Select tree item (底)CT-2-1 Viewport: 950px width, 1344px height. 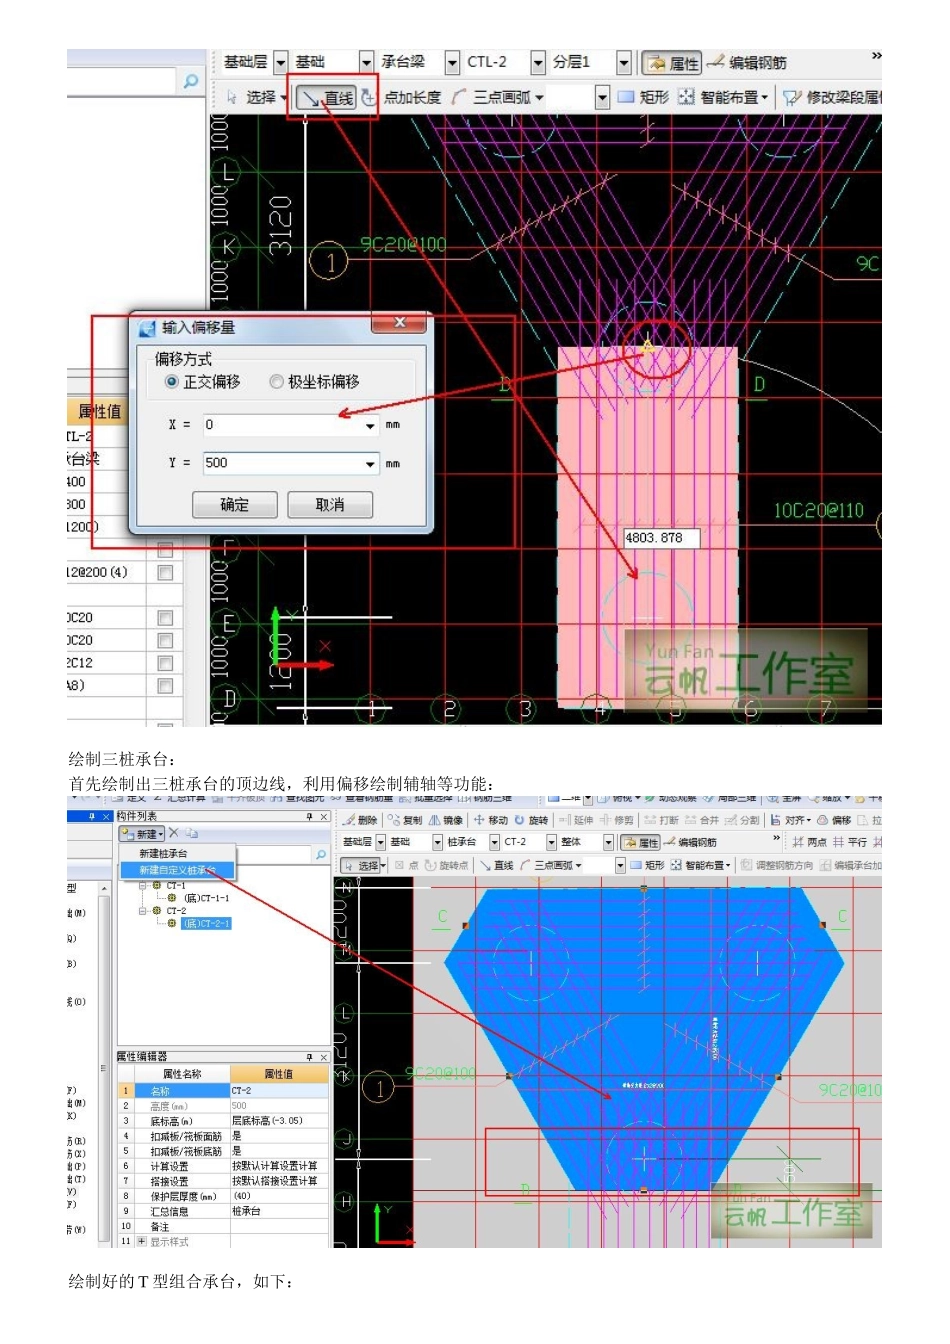206,923
